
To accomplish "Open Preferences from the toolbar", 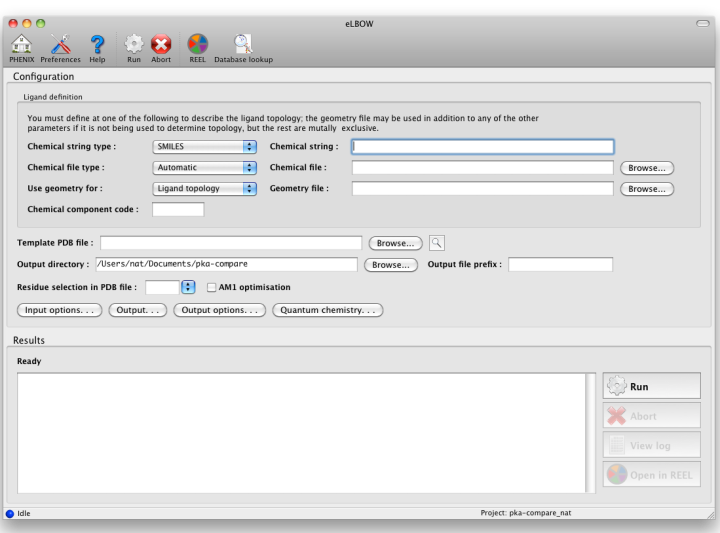I will [x=60, y=43].
